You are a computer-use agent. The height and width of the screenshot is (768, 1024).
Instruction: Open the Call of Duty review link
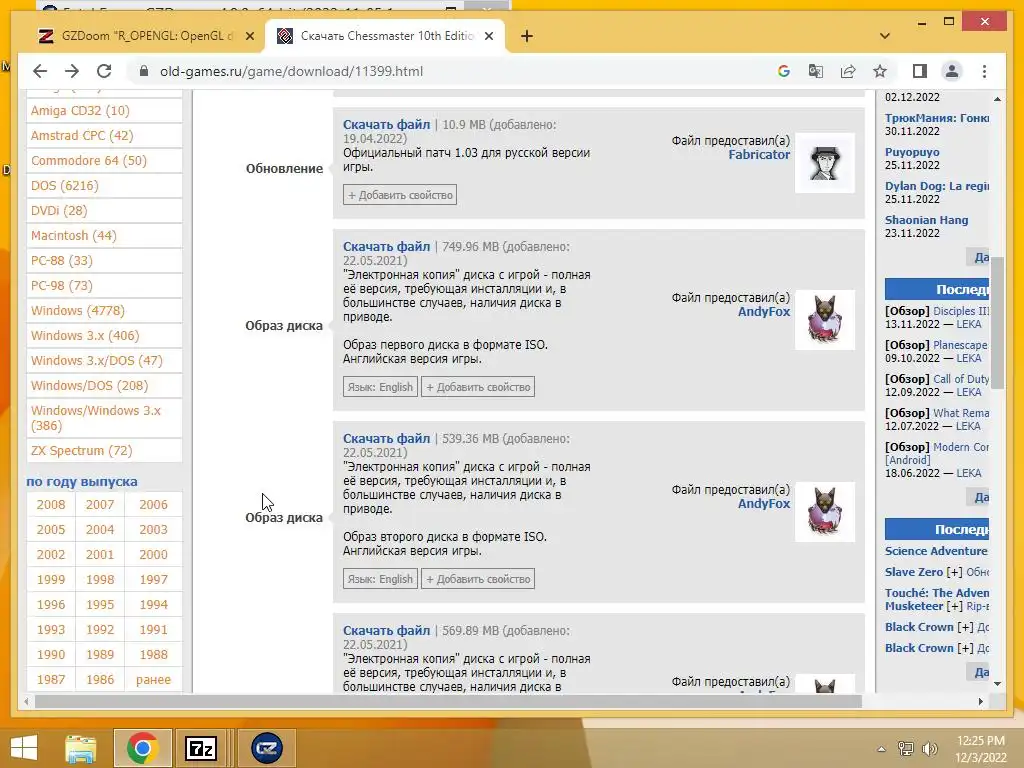[x=961, y=379]
